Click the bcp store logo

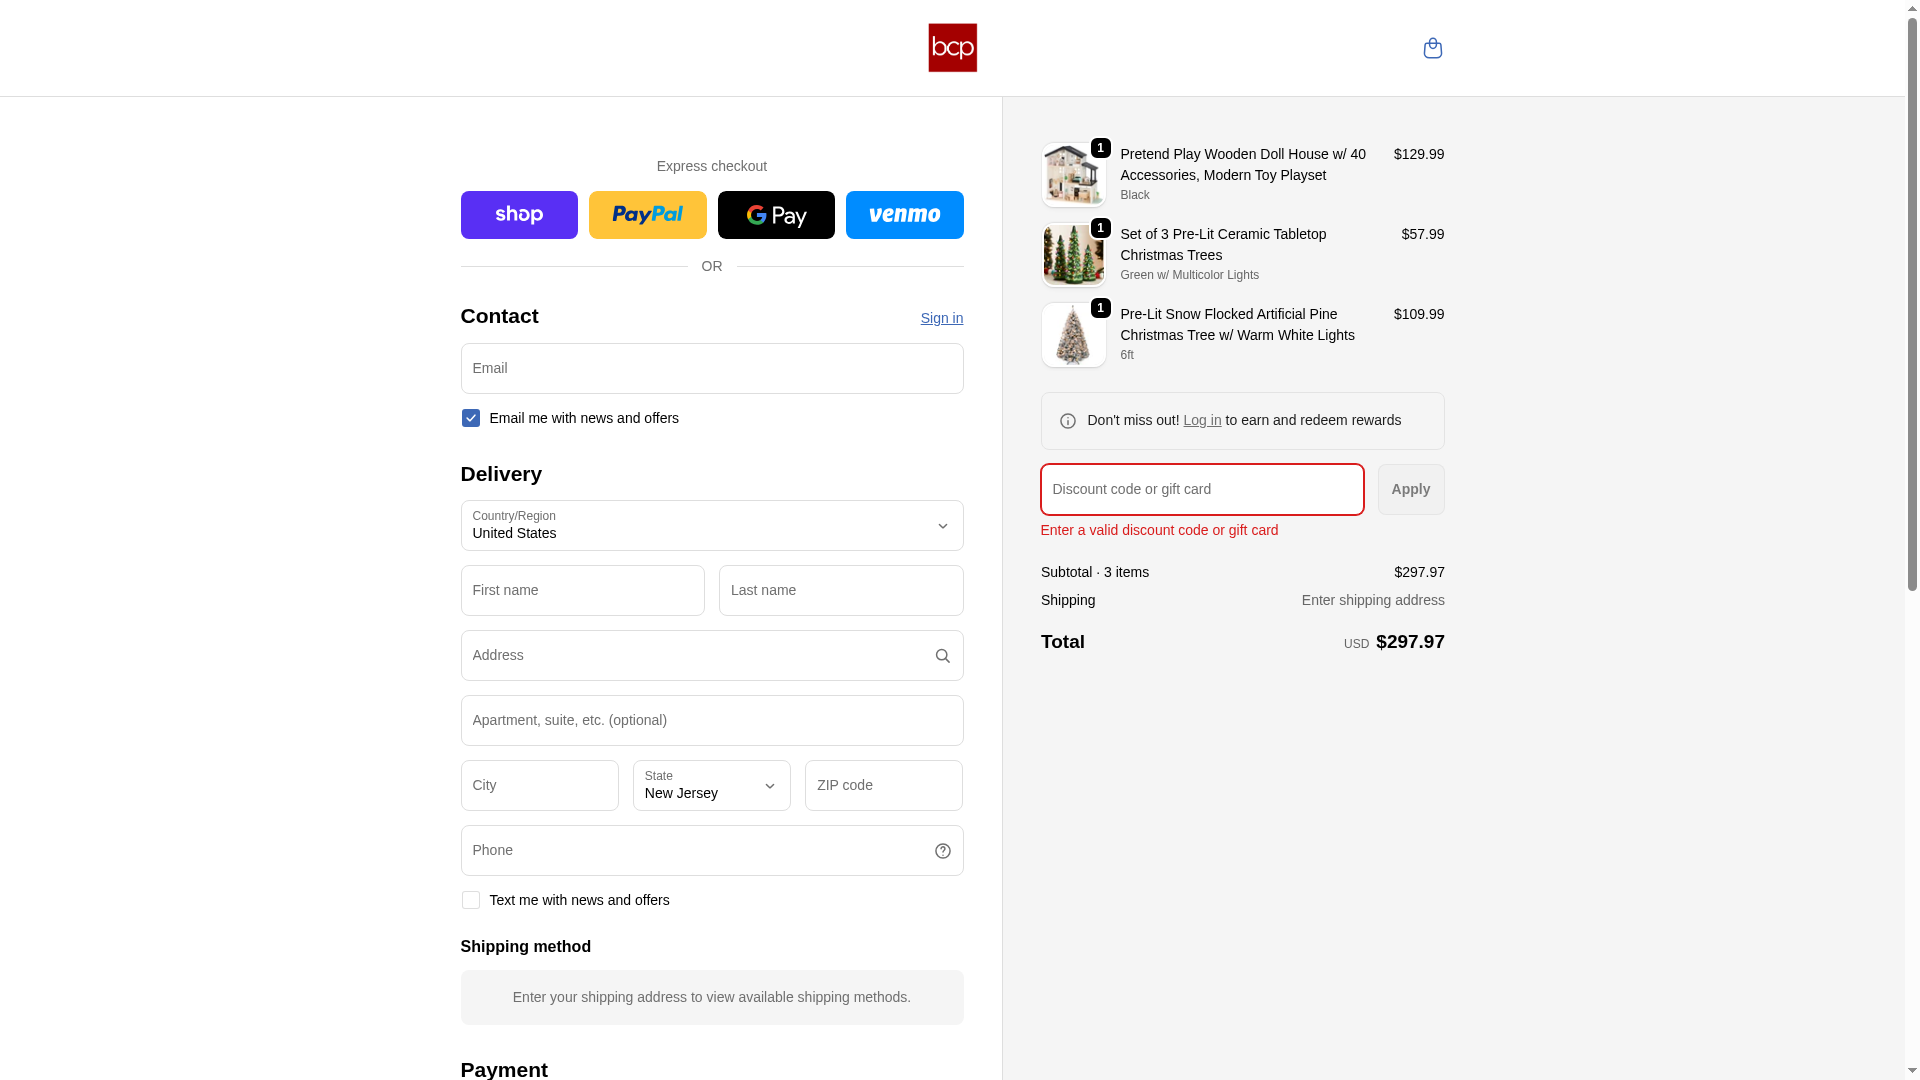click(x=952, y=48)
